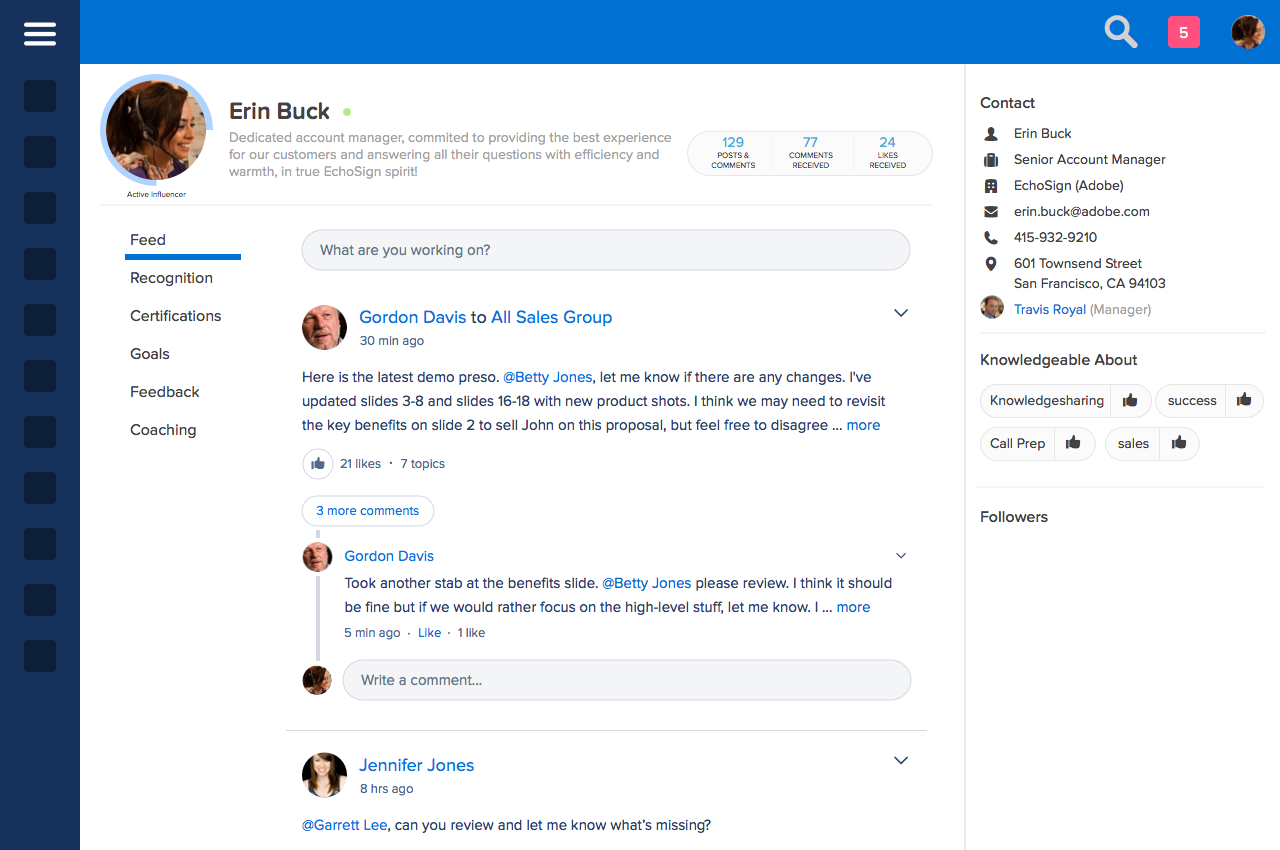Click the 'Write a comment...' field
Viewport: 1280px width, 850px height.
coord(627,680)
